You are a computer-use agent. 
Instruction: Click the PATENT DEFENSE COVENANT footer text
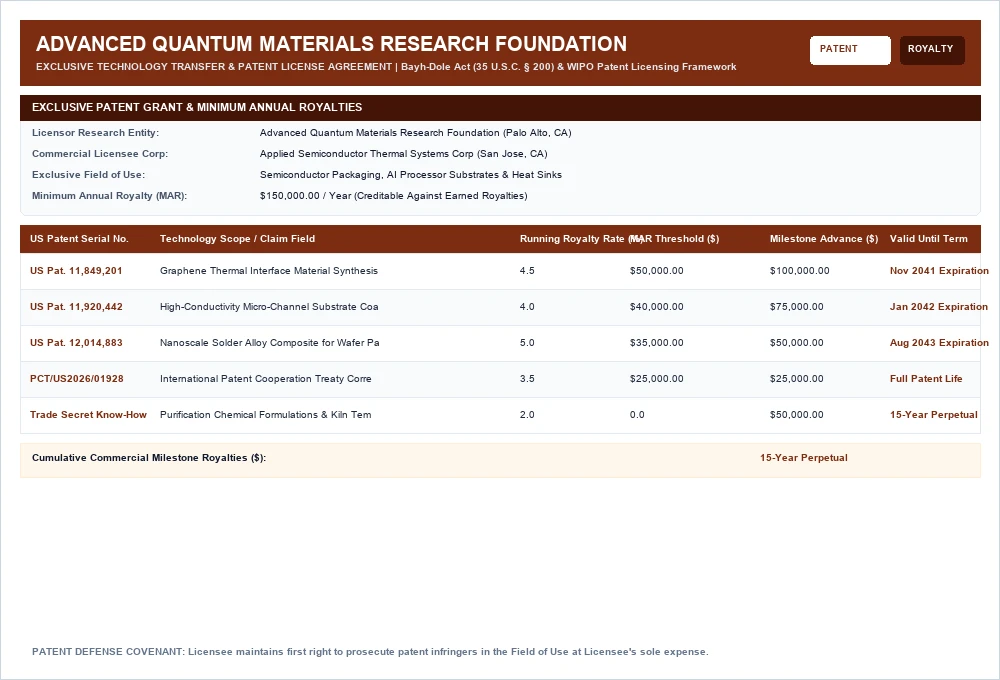[370, 652]
